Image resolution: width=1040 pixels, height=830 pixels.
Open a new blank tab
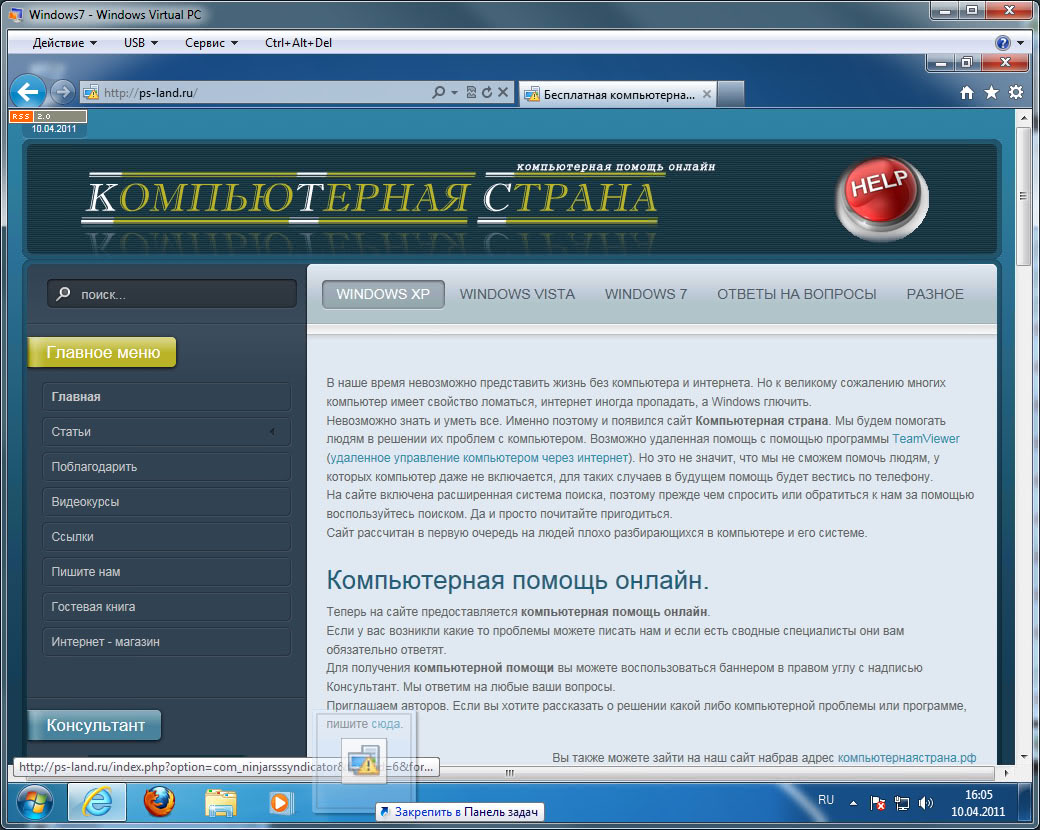coord(731,94)
